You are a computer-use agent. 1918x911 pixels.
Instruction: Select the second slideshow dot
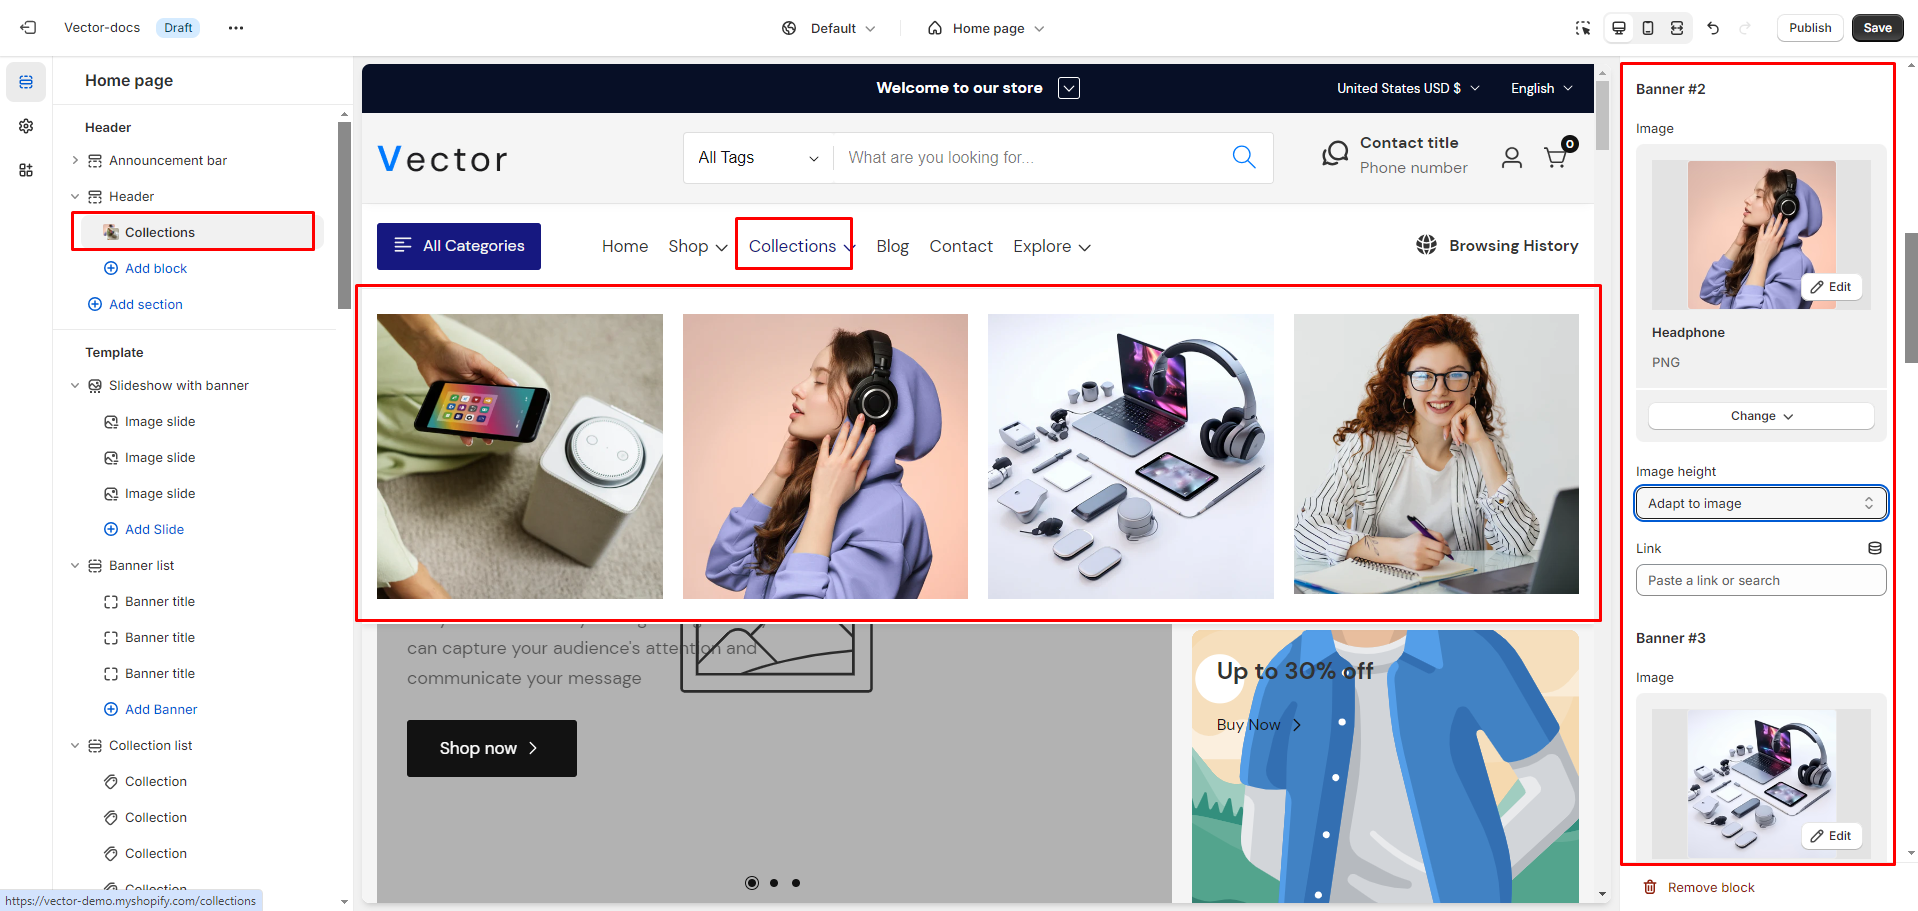click(x=774, y=883)
